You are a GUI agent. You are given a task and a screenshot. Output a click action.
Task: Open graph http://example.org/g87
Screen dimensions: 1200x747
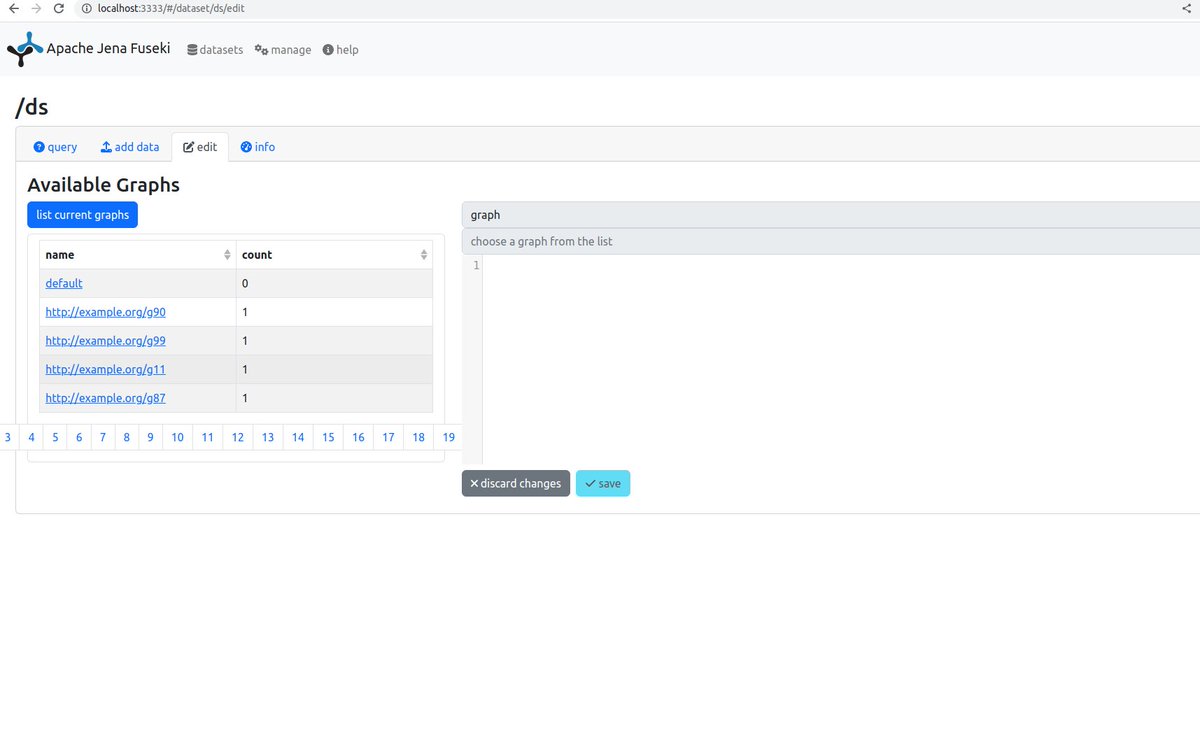[106, 398]
